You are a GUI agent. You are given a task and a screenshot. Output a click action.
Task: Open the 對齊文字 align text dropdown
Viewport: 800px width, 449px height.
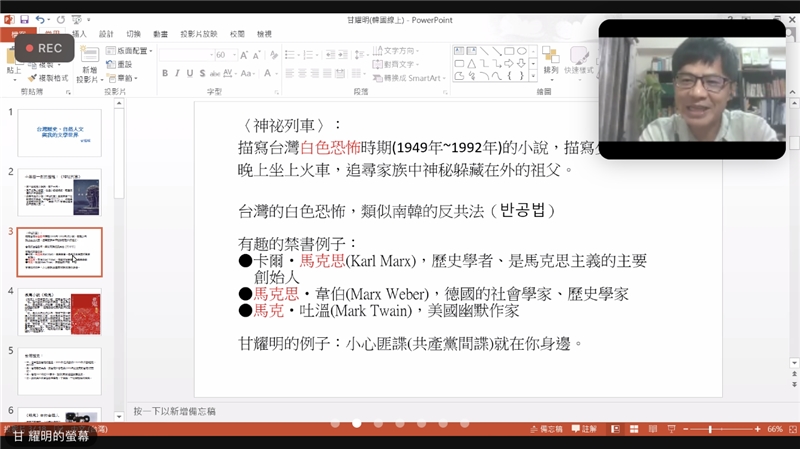395,64
